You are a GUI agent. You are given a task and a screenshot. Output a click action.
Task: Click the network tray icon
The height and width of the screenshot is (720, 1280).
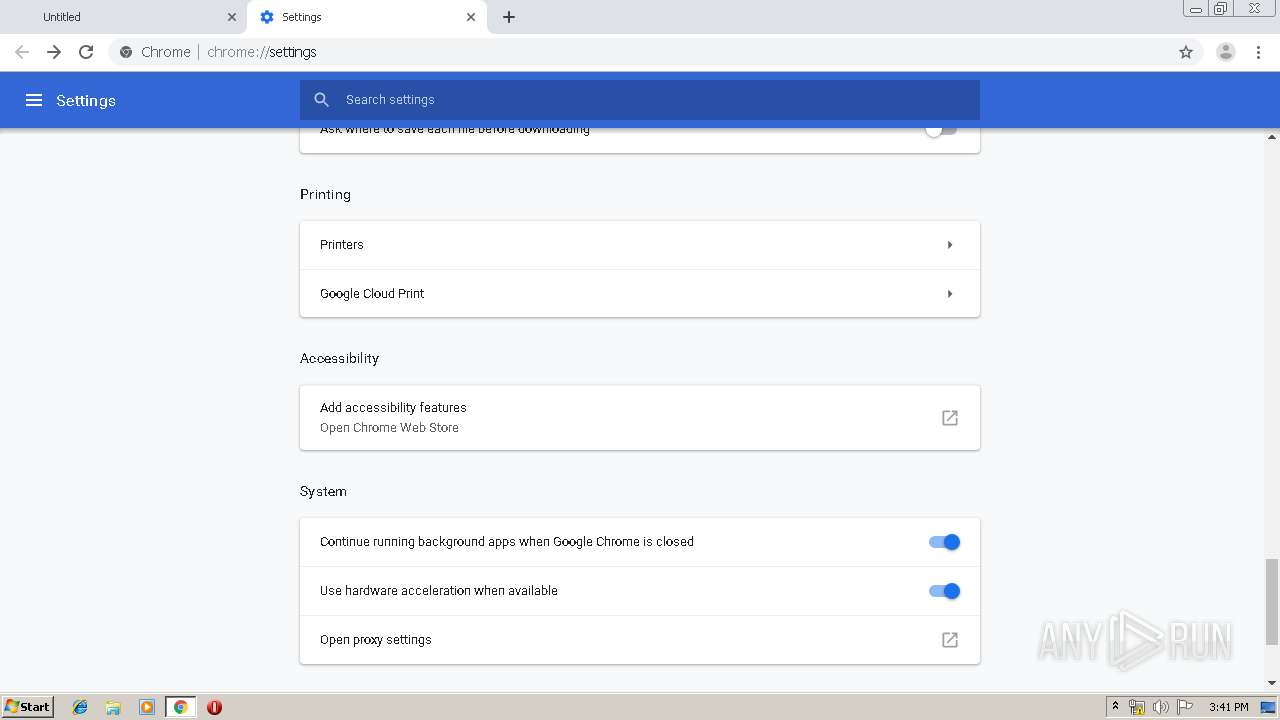(1137, 707)
